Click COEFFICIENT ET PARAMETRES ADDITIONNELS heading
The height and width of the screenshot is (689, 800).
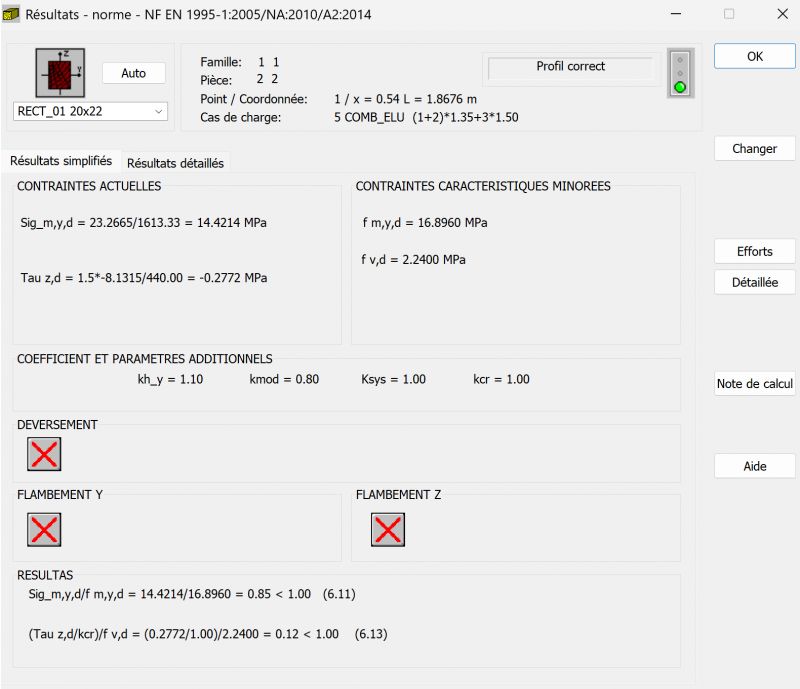(144, 359)
